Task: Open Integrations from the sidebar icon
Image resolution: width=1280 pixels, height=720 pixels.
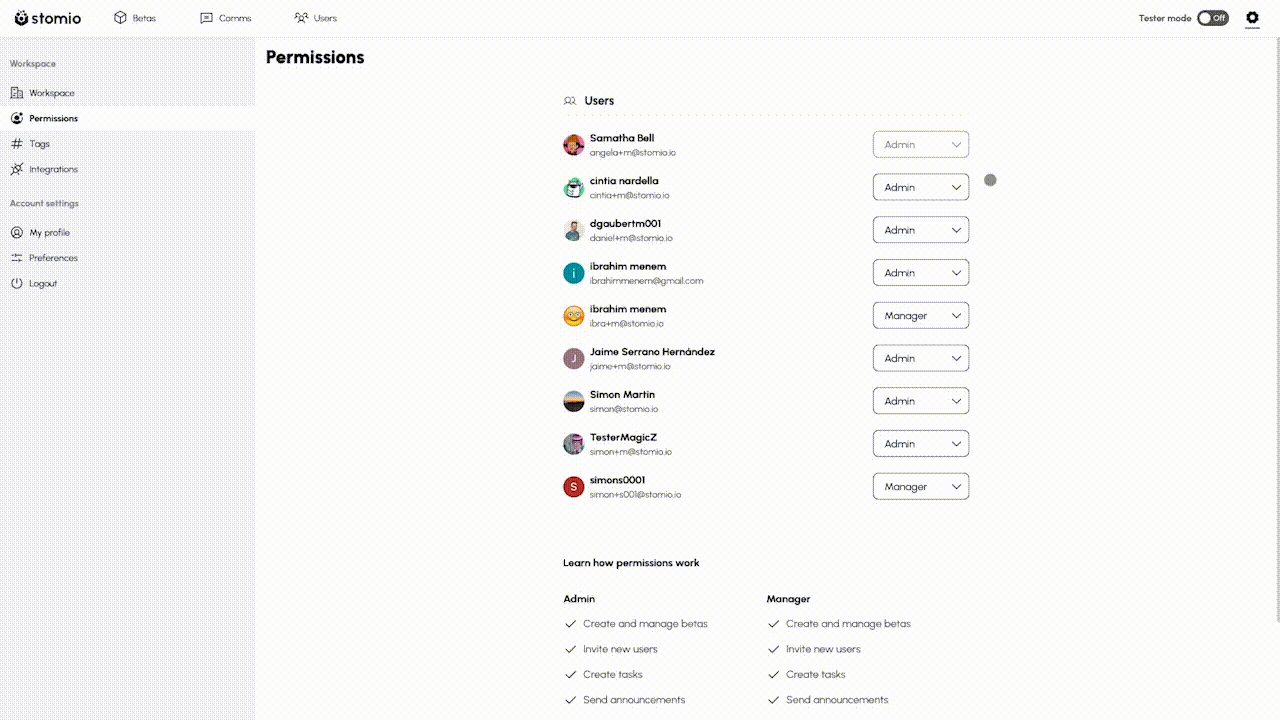Action: (x=18, y=168)
